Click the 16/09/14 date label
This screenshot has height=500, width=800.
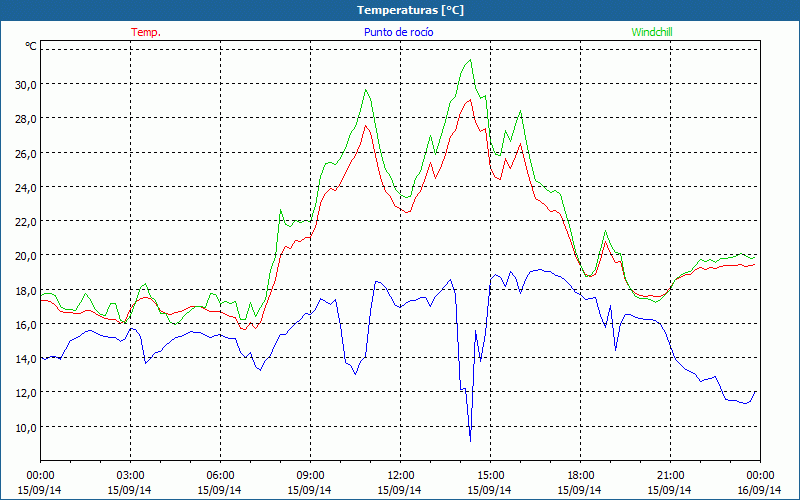pyautogui.click(x=759, y=490)
